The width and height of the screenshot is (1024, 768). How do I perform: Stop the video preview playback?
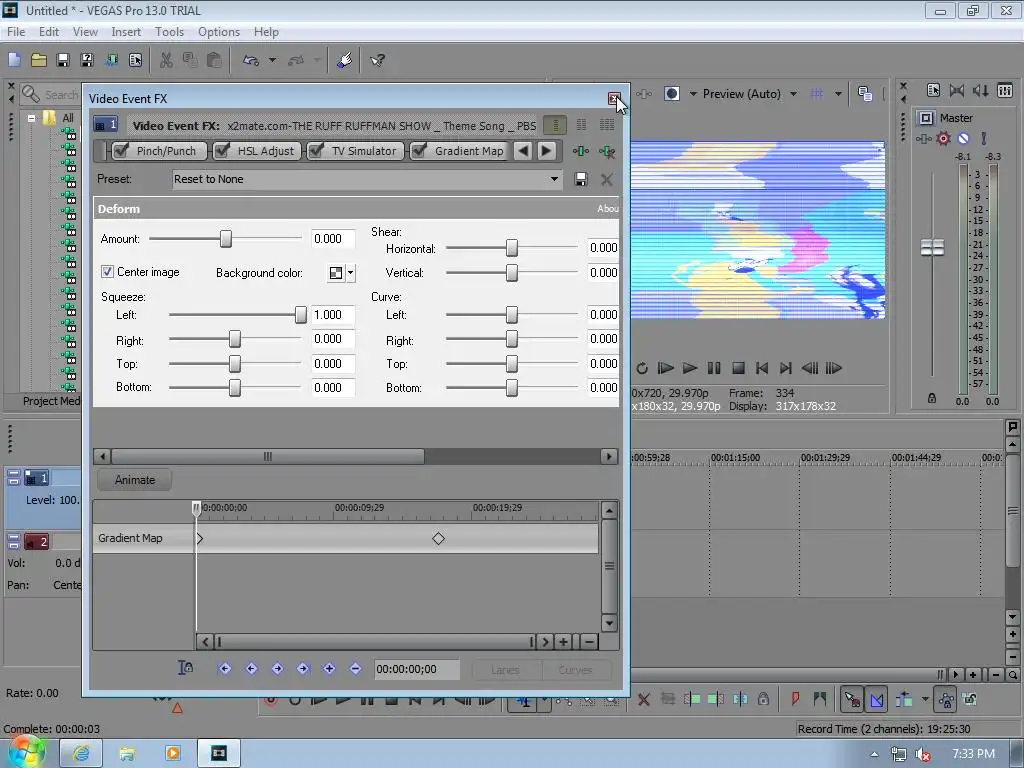[738, 368]
